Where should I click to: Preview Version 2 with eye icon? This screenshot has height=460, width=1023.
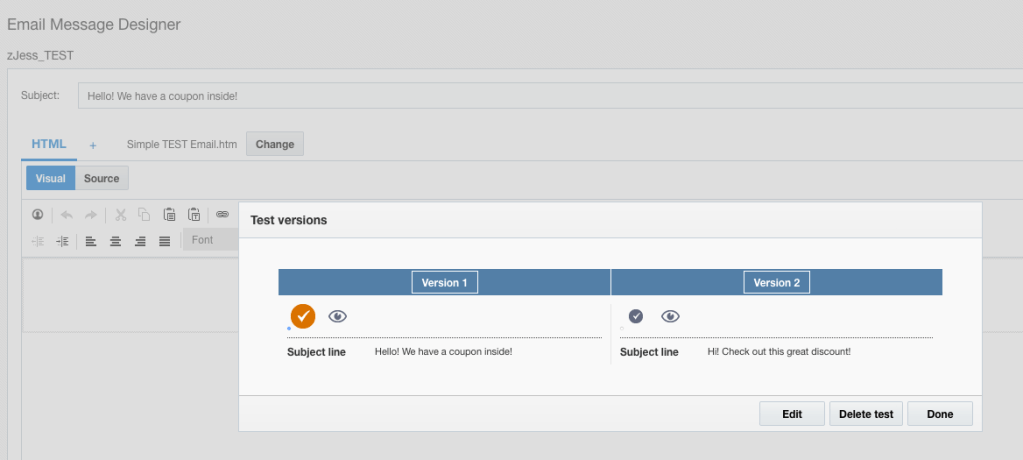click(670, 316)
